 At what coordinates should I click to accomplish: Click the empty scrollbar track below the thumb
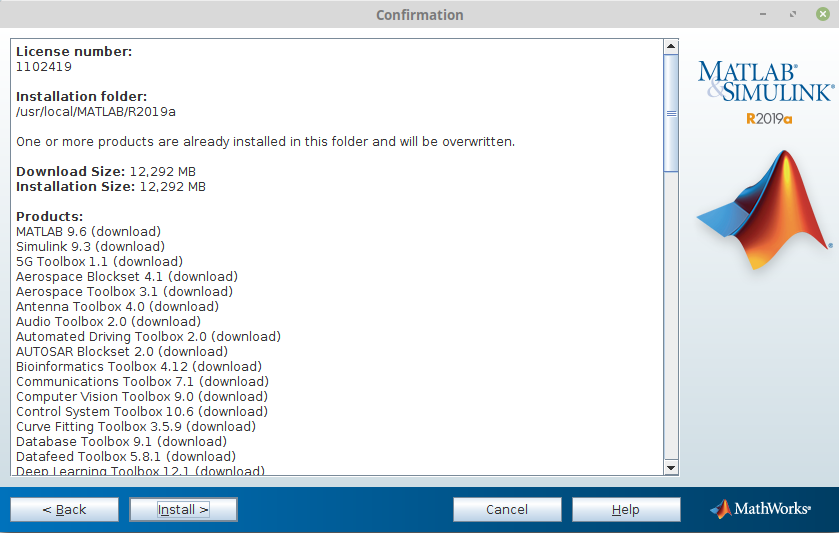(x=671, y=320)
